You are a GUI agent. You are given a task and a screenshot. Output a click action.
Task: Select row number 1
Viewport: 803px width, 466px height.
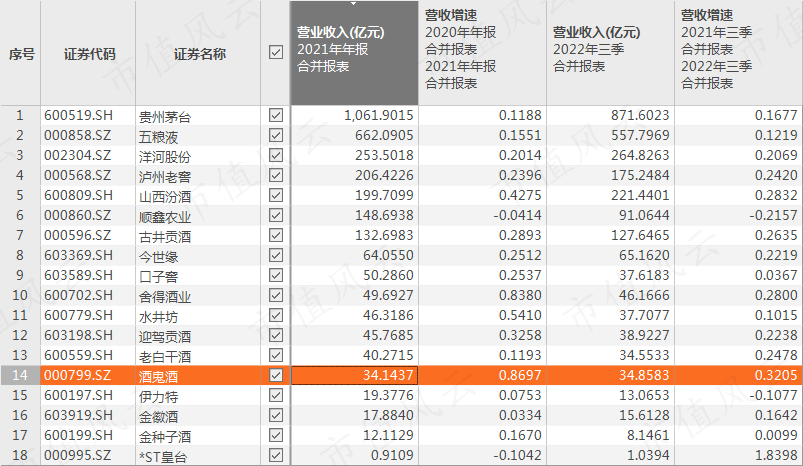[x=20, y=115]
